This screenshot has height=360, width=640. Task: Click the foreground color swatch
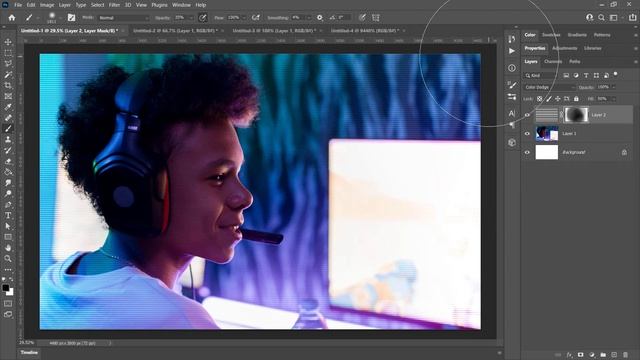click(x=5, y=288)
